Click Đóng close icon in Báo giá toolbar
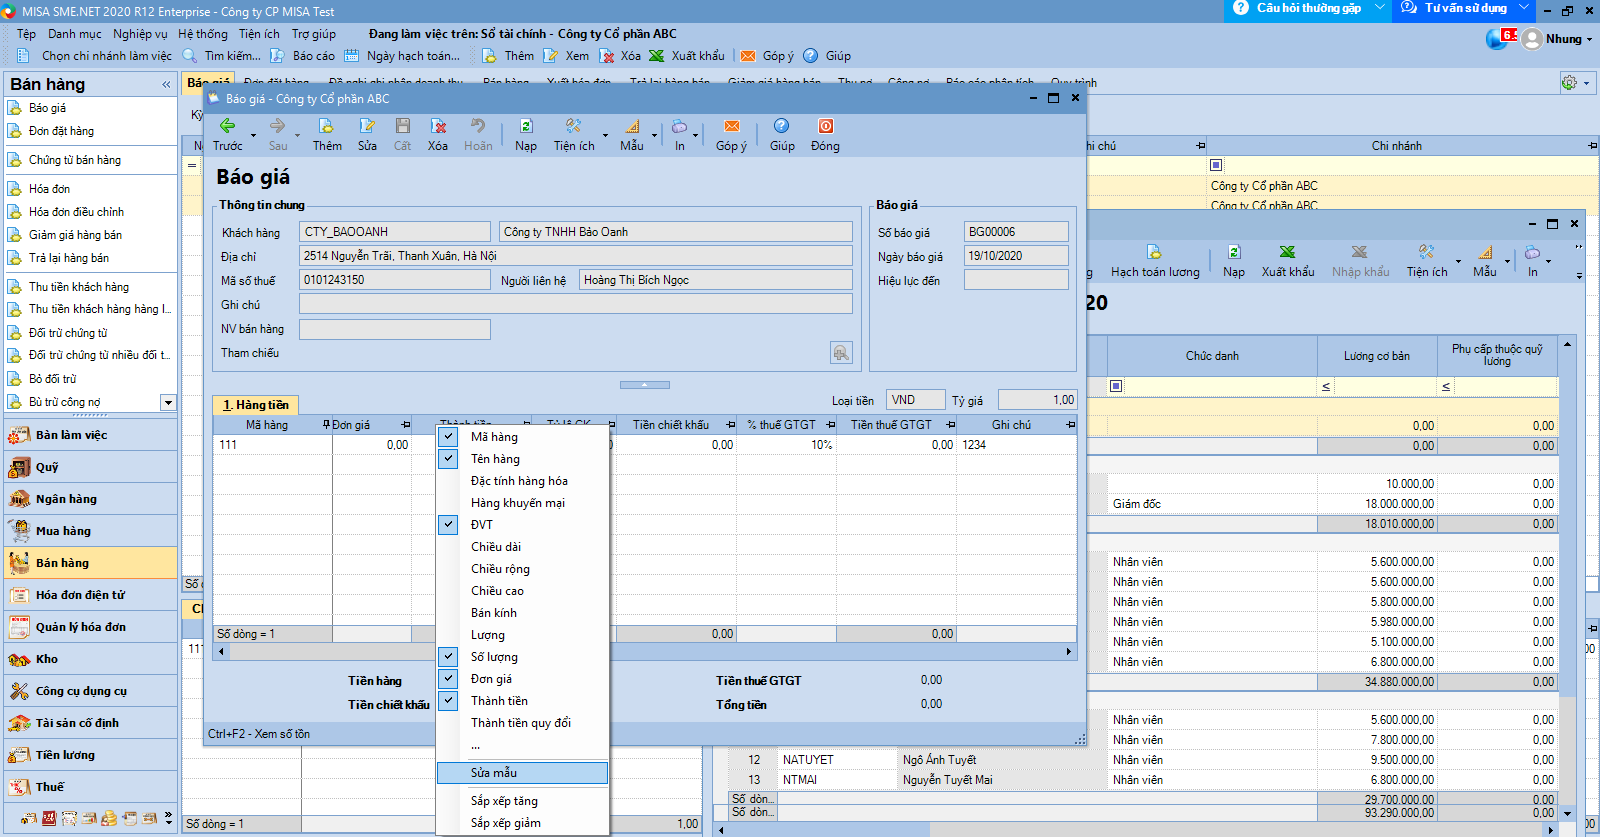Image resolution: width=1600 pixels, height=837 pixels. tap(825, 126)
